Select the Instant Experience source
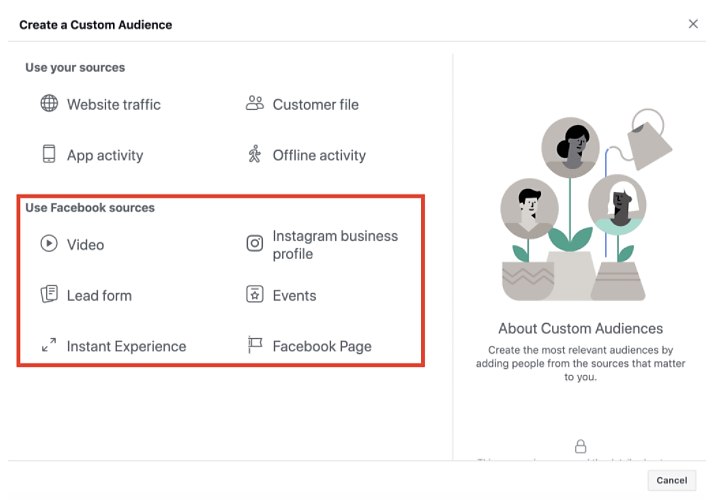This screenshot has width=714, height=504. [113, 346]
